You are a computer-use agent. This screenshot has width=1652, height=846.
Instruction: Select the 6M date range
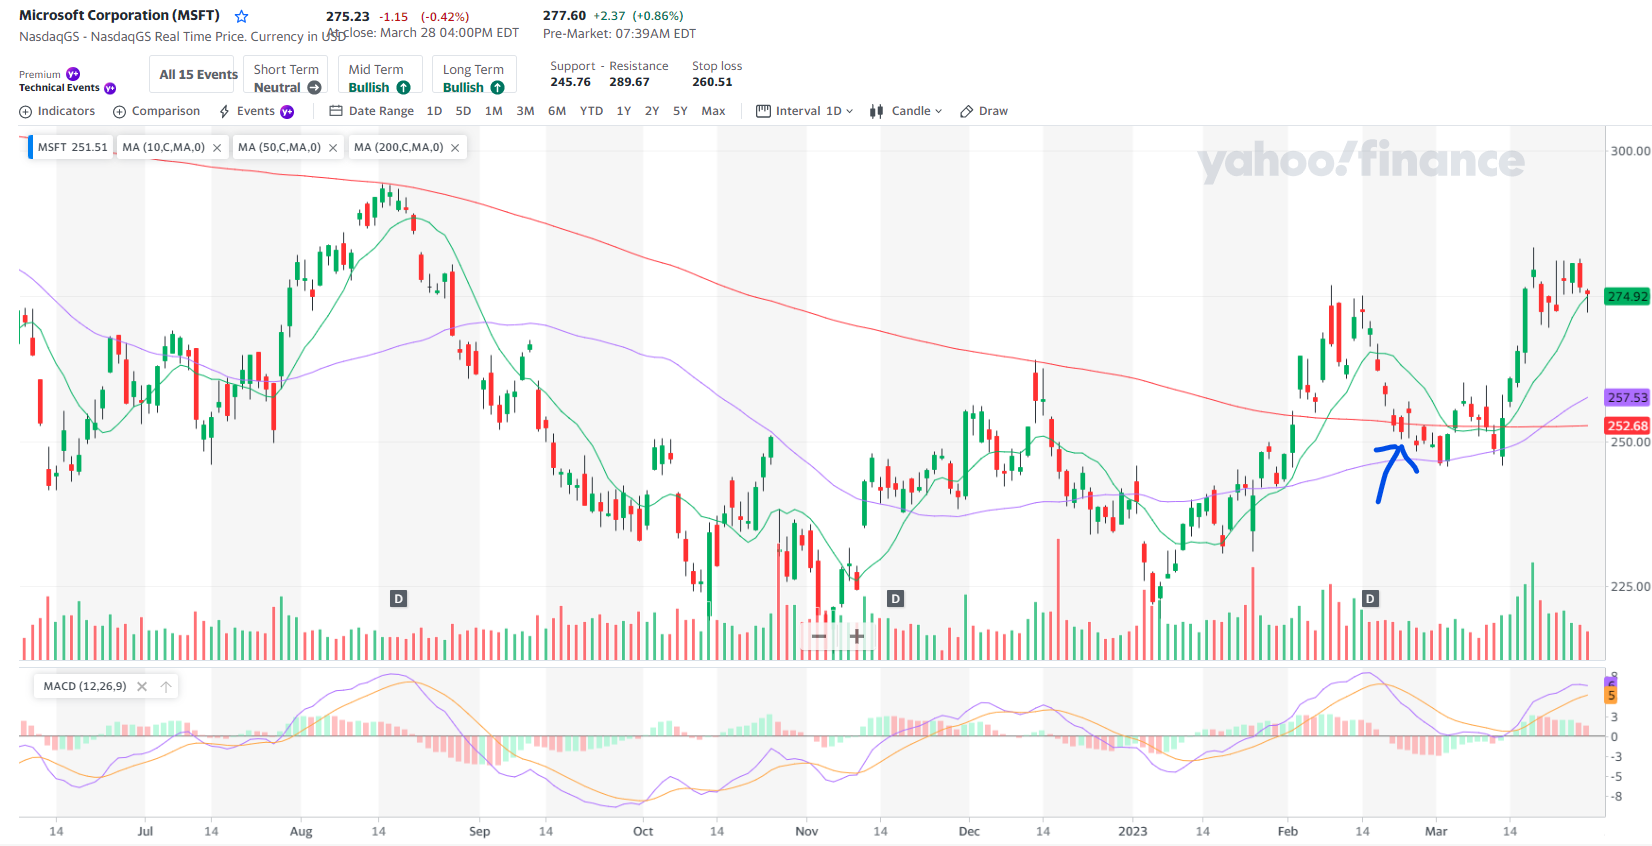pyautogui.click(x=557, y=111)
